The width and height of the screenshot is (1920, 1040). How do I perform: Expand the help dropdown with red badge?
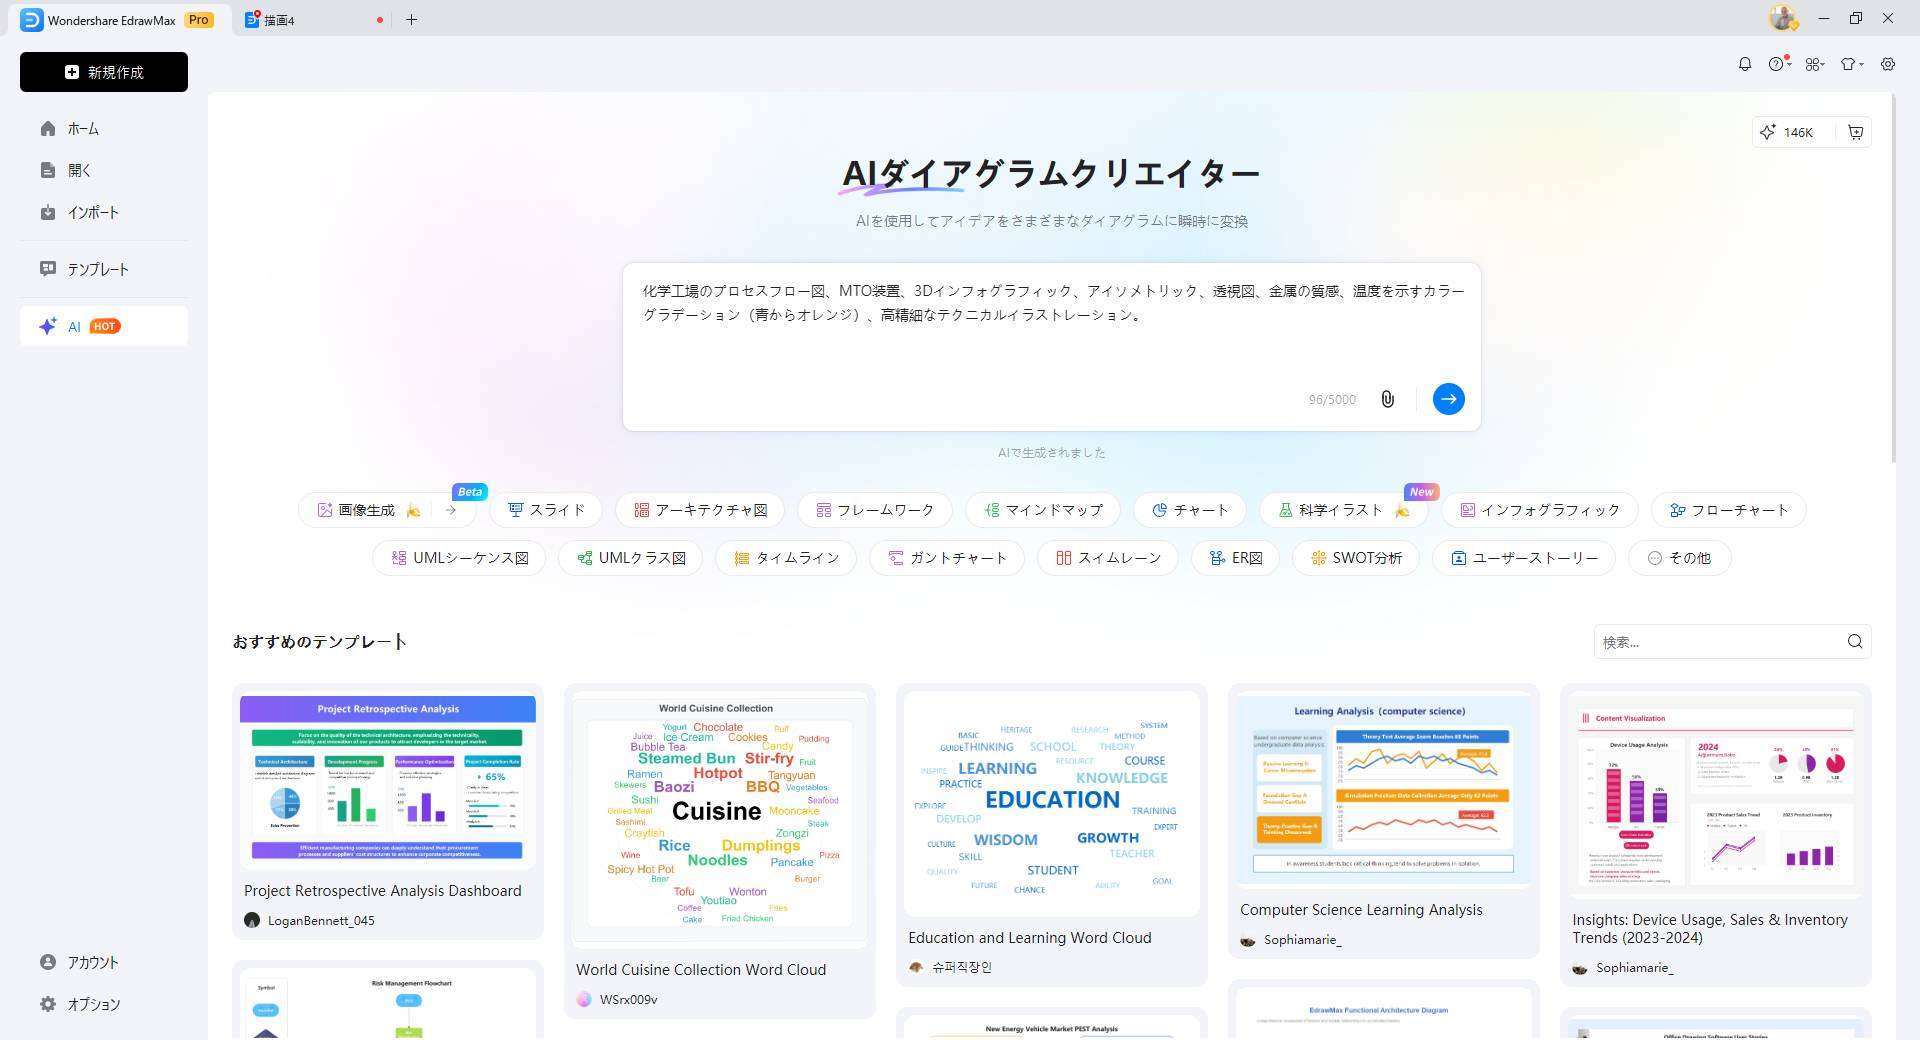coord(1779,63)
